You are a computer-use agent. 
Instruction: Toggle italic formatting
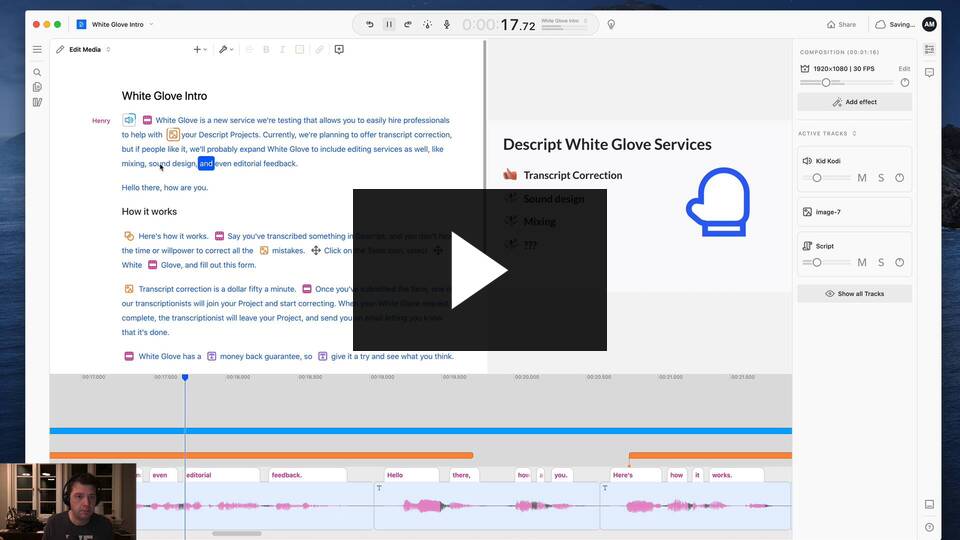coord(282,50)
